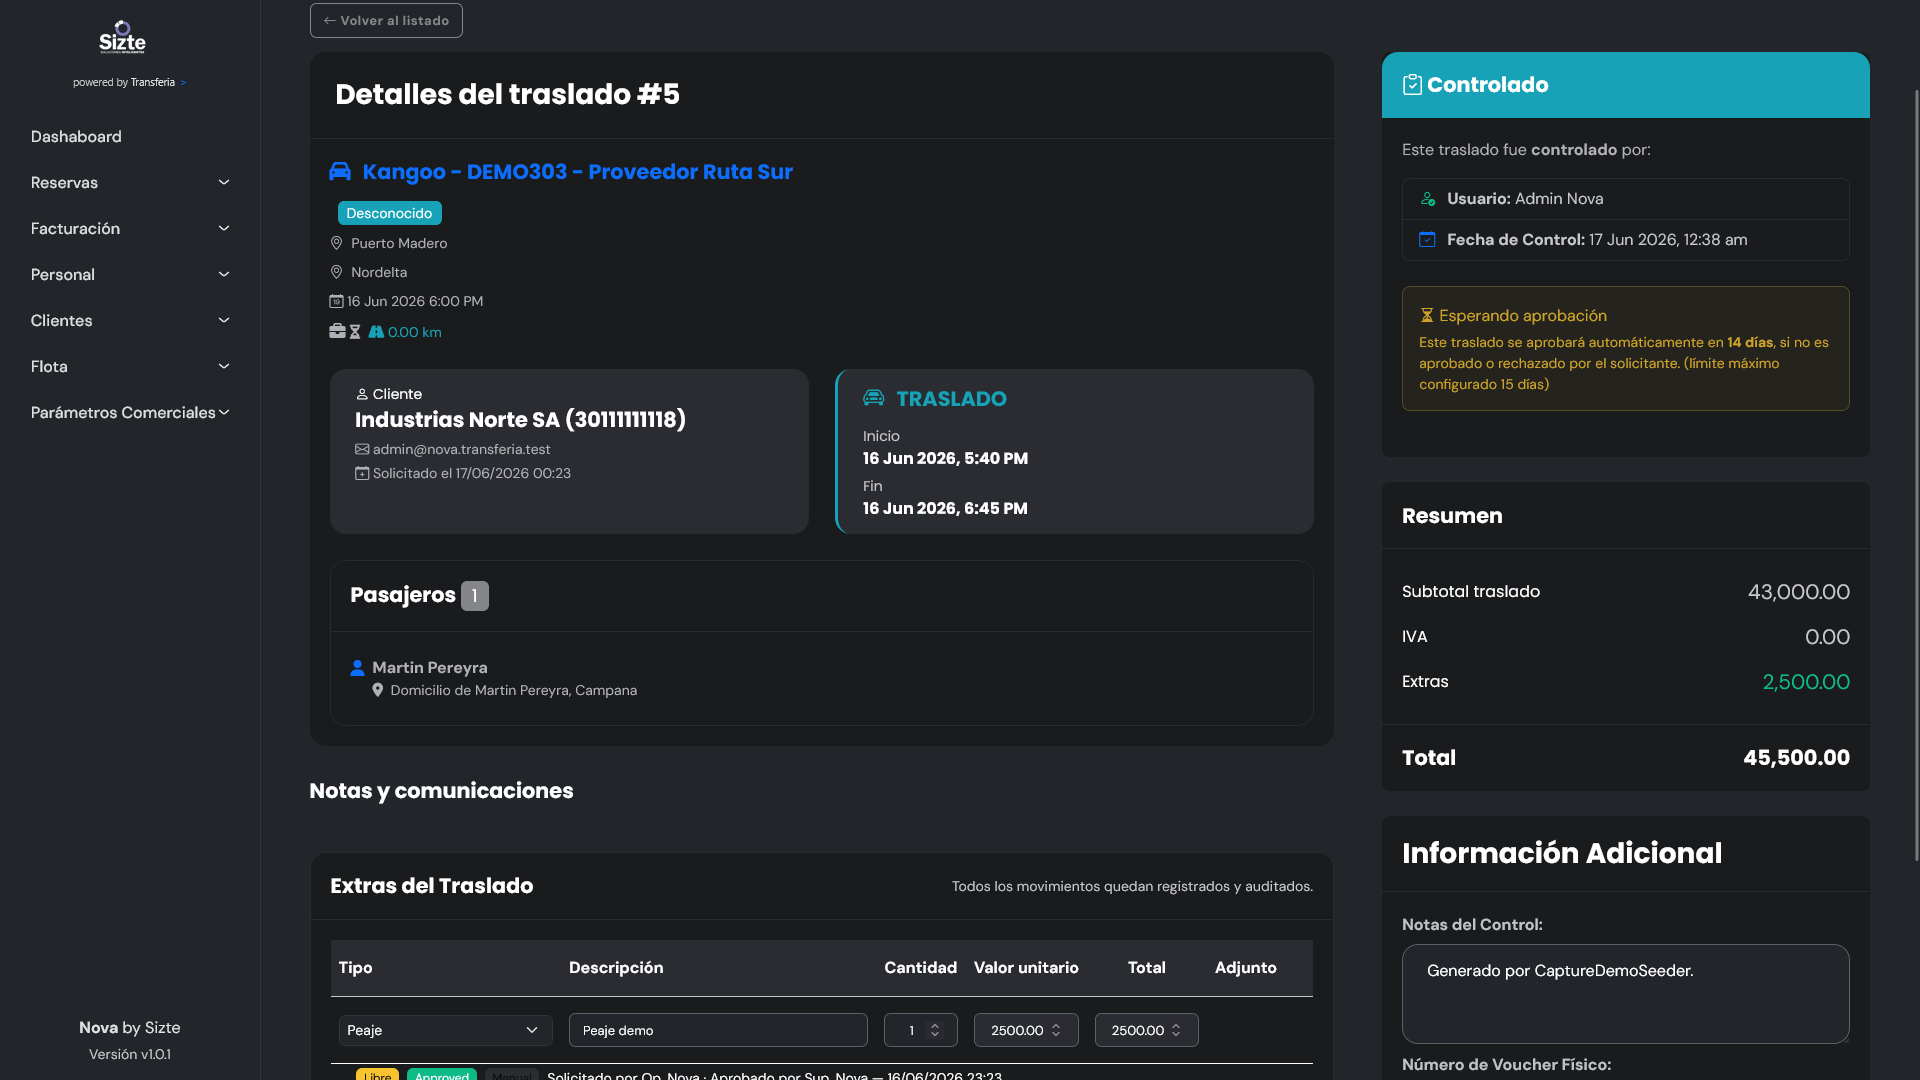The height and width of the screenshot is (1080, 1920).
Task: Click the 0.00 km distance link
Action: coord(414,332)
